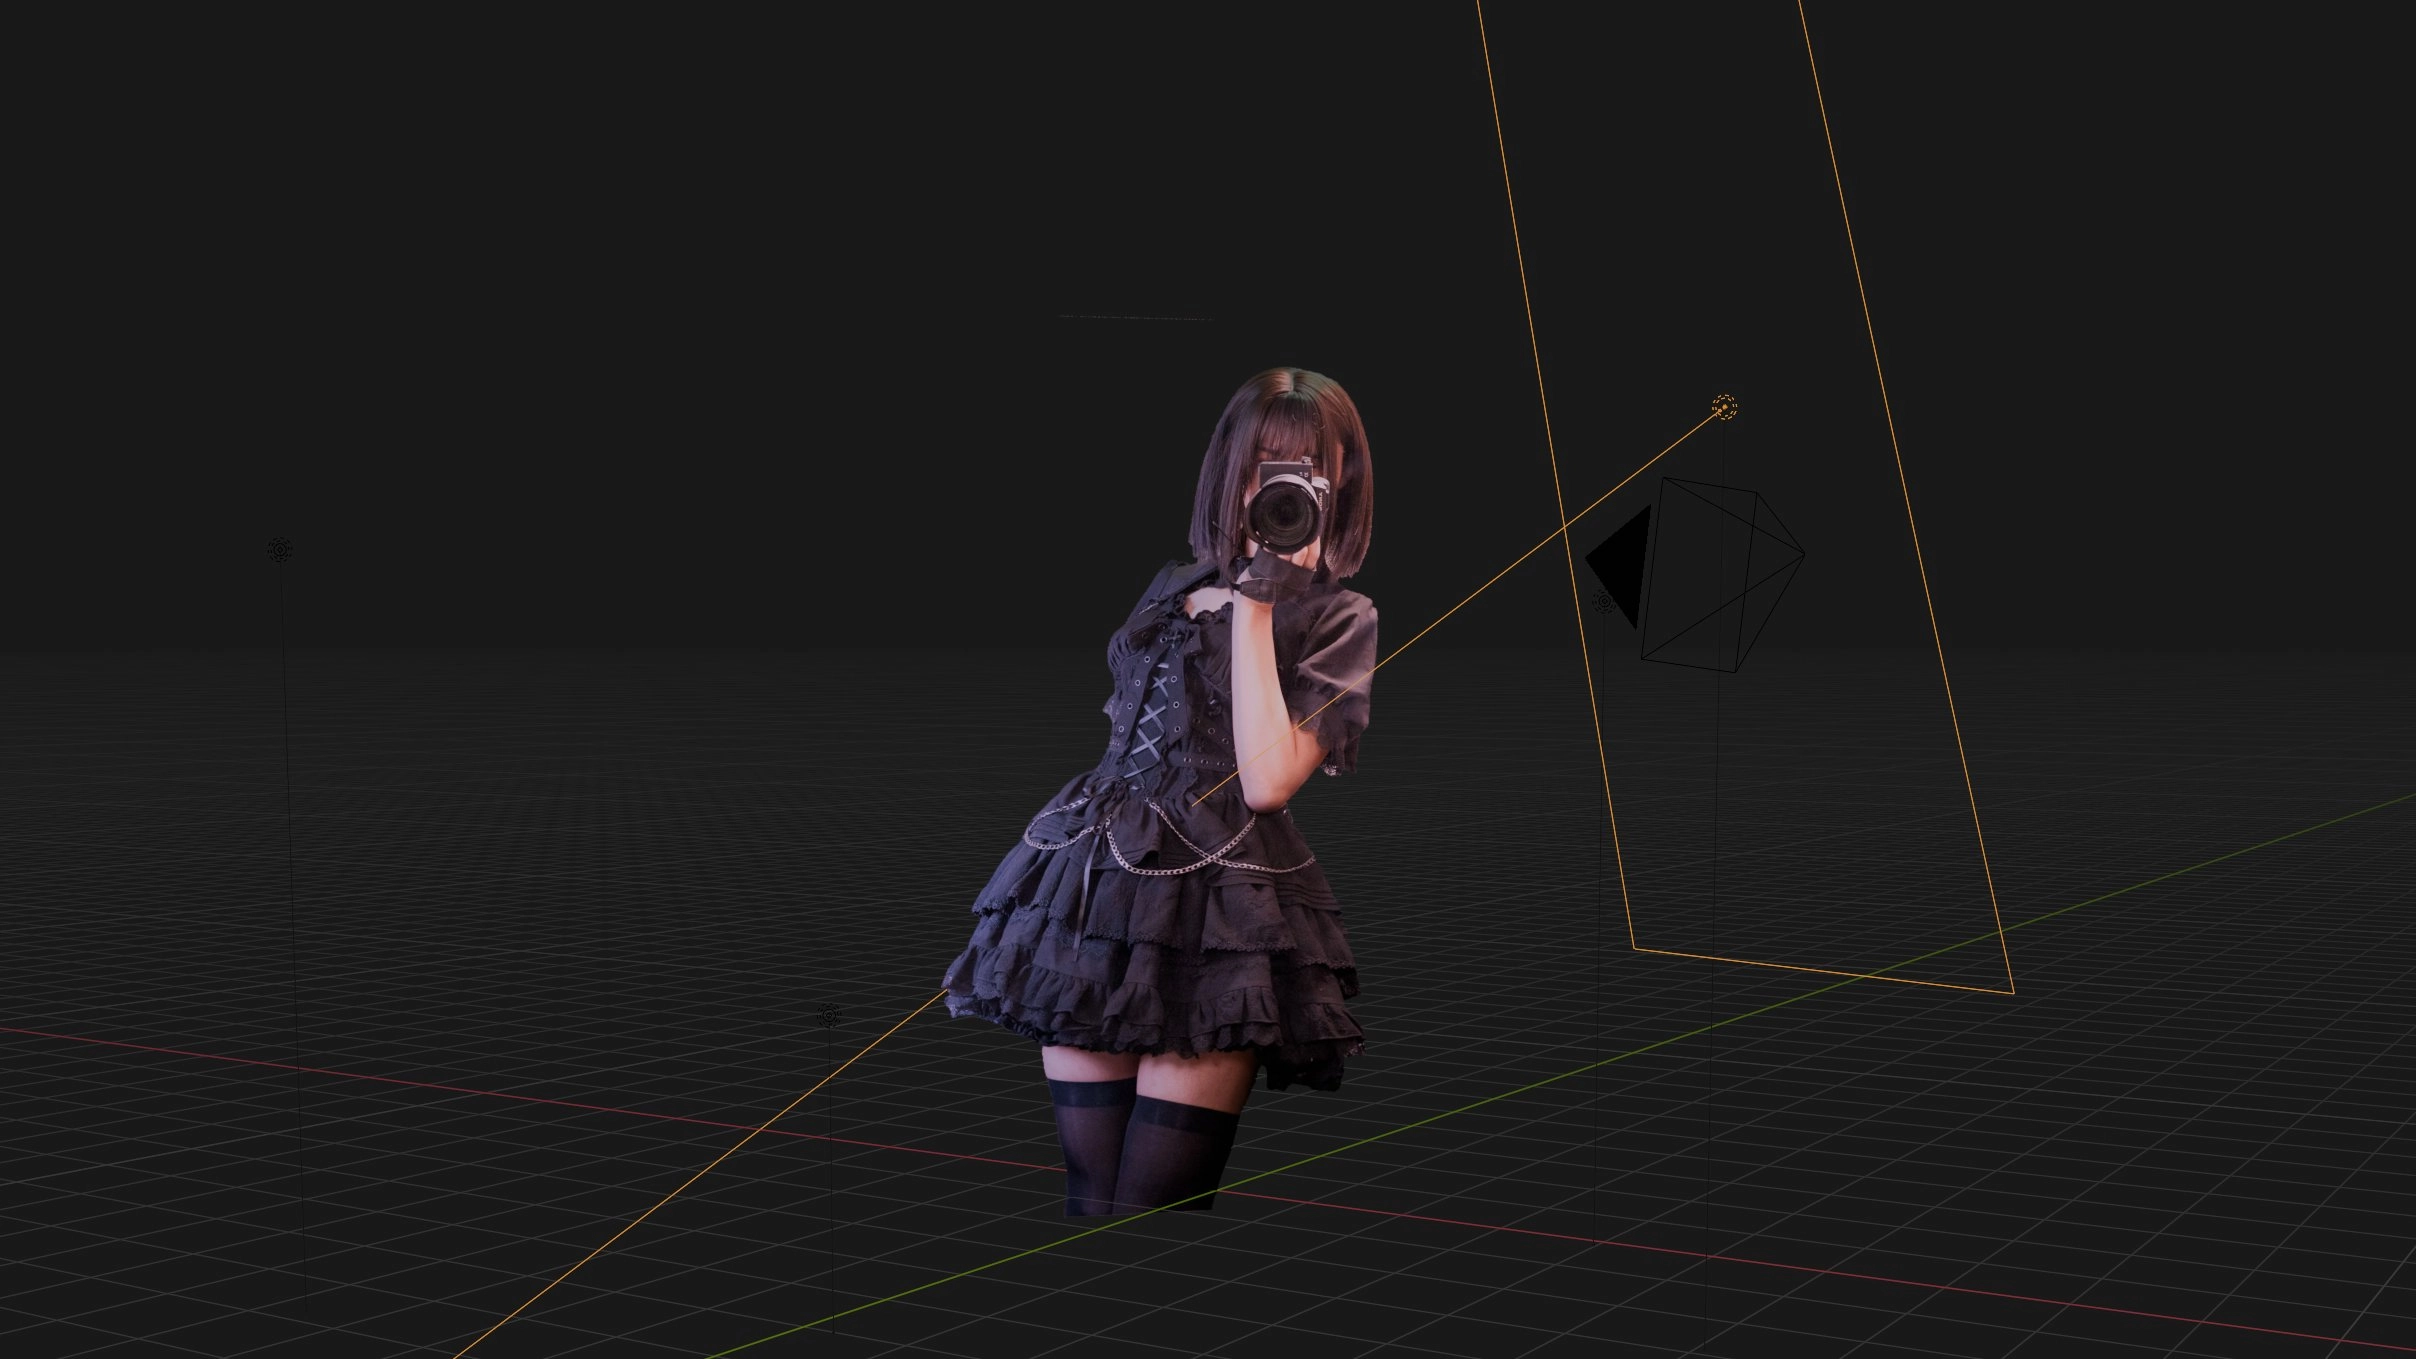Select the dark light icon beside camera's black triangle
The width and height of the screenshot is (2416, 1359).
point(1604,602)
